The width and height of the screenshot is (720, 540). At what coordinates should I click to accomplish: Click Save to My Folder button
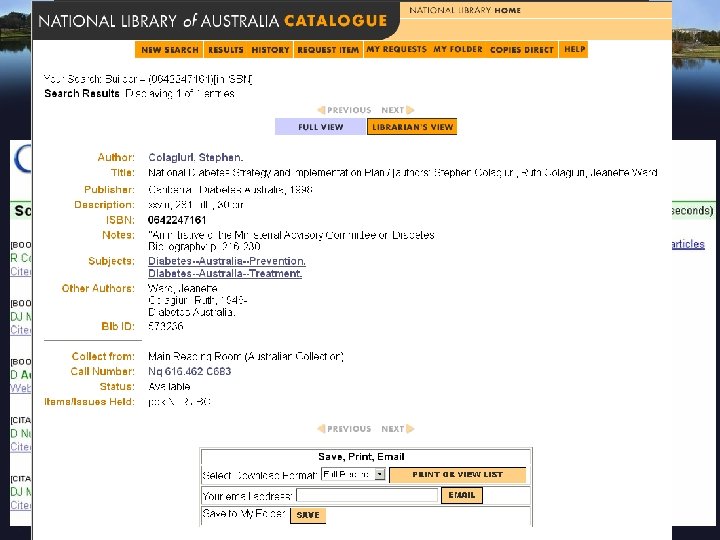308,515
